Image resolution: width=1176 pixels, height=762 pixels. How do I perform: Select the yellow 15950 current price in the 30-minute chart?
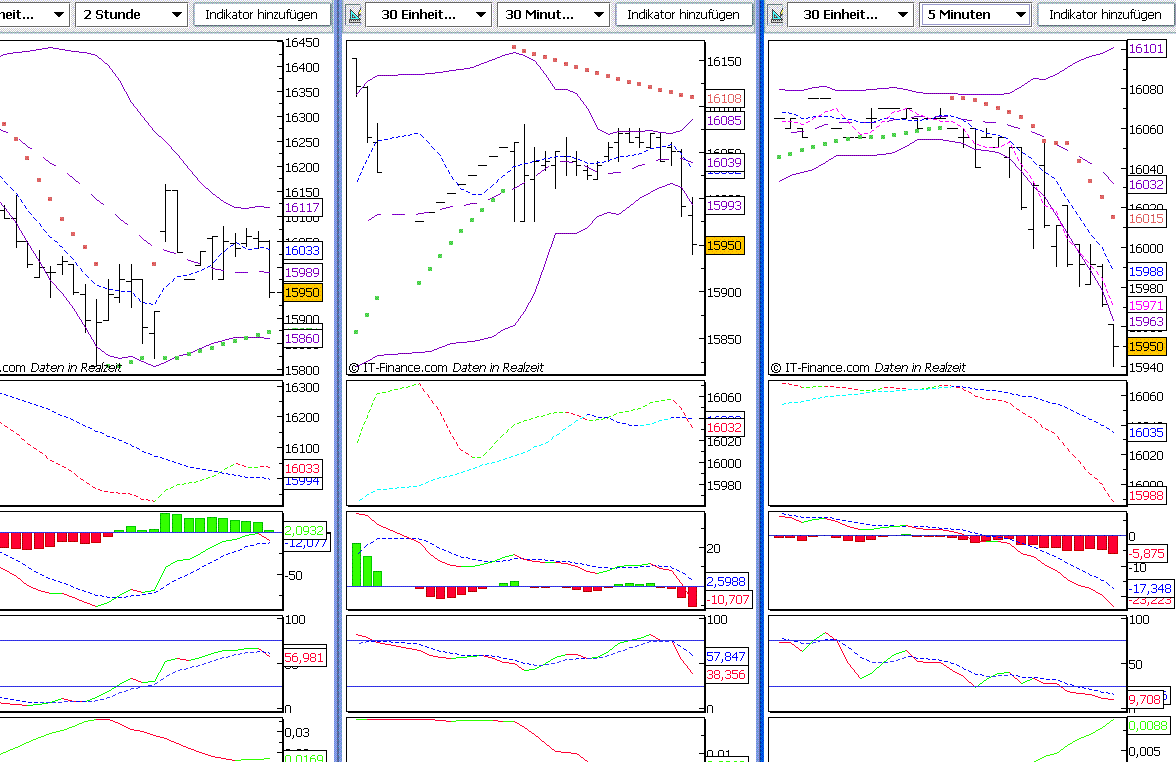[724, 245]
